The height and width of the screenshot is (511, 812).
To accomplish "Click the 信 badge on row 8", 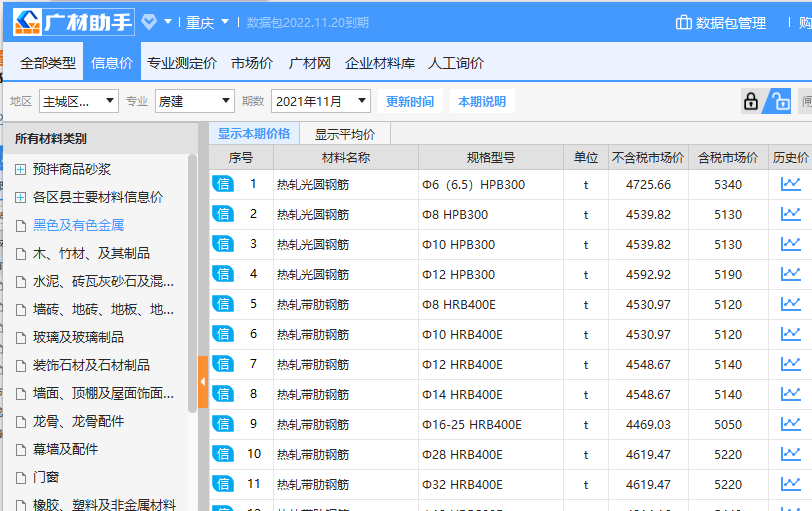I will [x=223, y=394].
